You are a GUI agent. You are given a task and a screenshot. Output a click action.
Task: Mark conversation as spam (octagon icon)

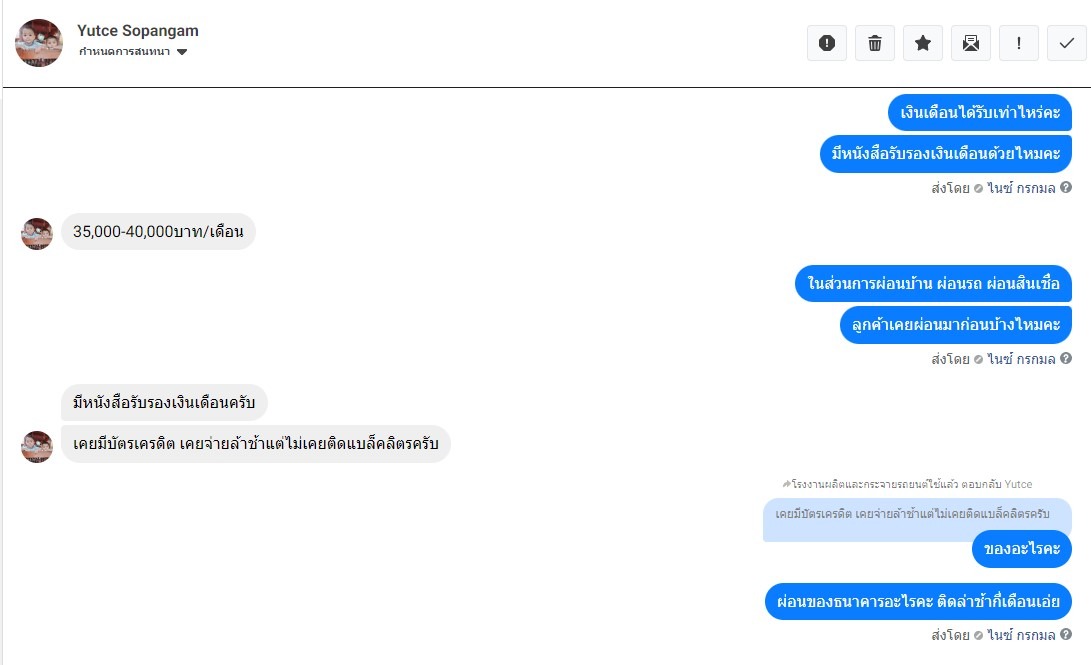point(827,43)
